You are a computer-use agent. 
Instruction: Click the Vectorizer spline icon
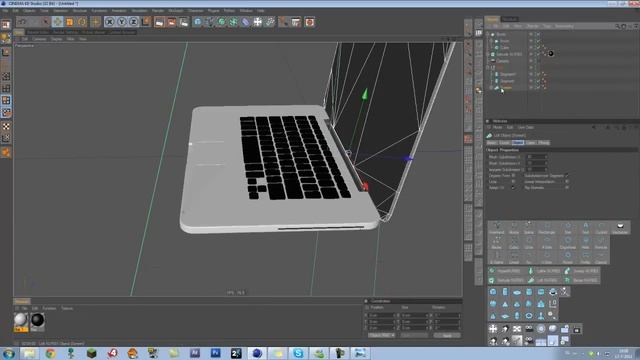620,227
